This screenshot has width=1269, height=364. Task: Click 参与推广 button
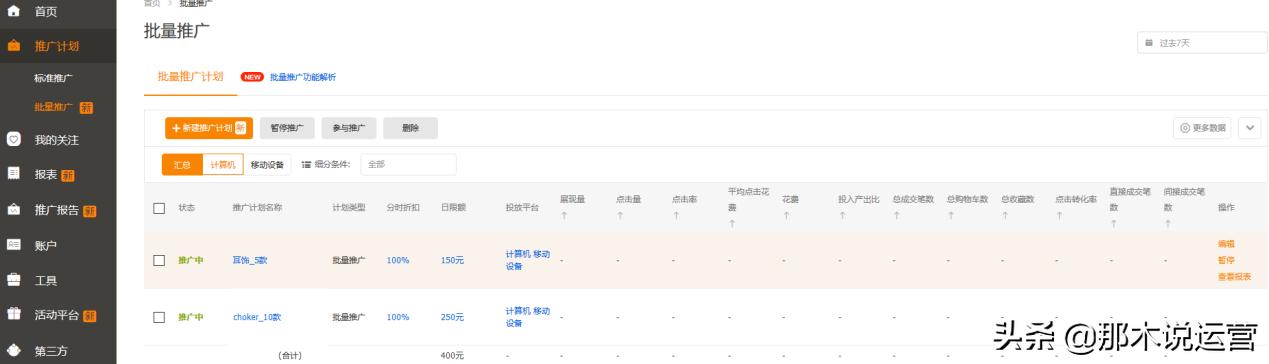[x=349, y=128]
